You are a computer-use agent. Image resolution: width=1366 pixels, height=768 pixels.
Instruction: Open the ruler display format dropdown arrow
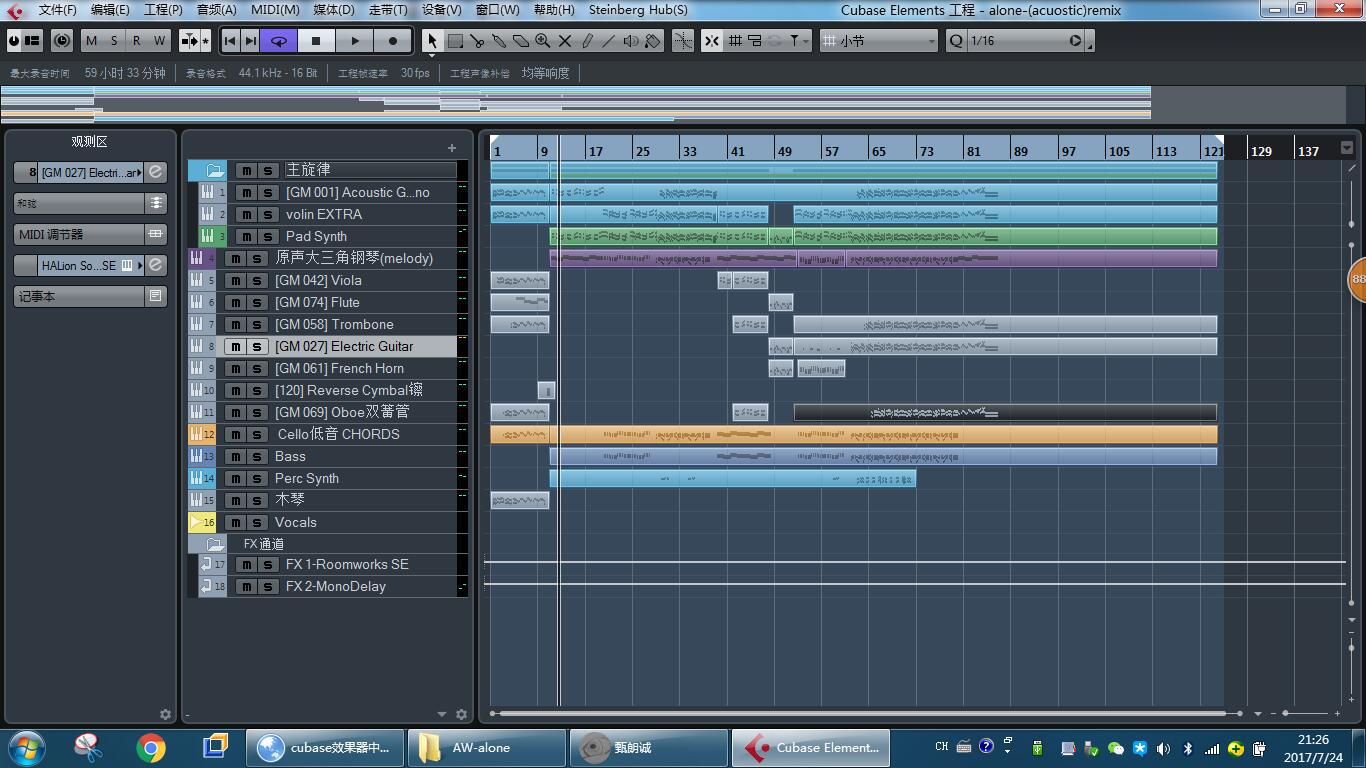1347,148
